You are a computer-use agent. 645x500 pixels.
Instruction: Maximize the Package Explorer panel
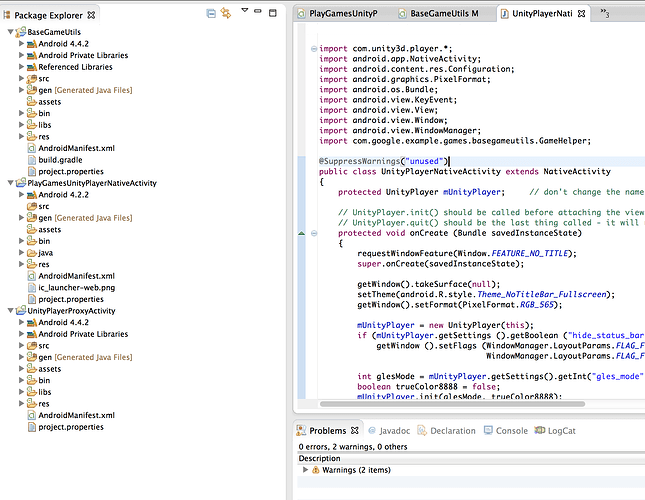coord(273,13)
